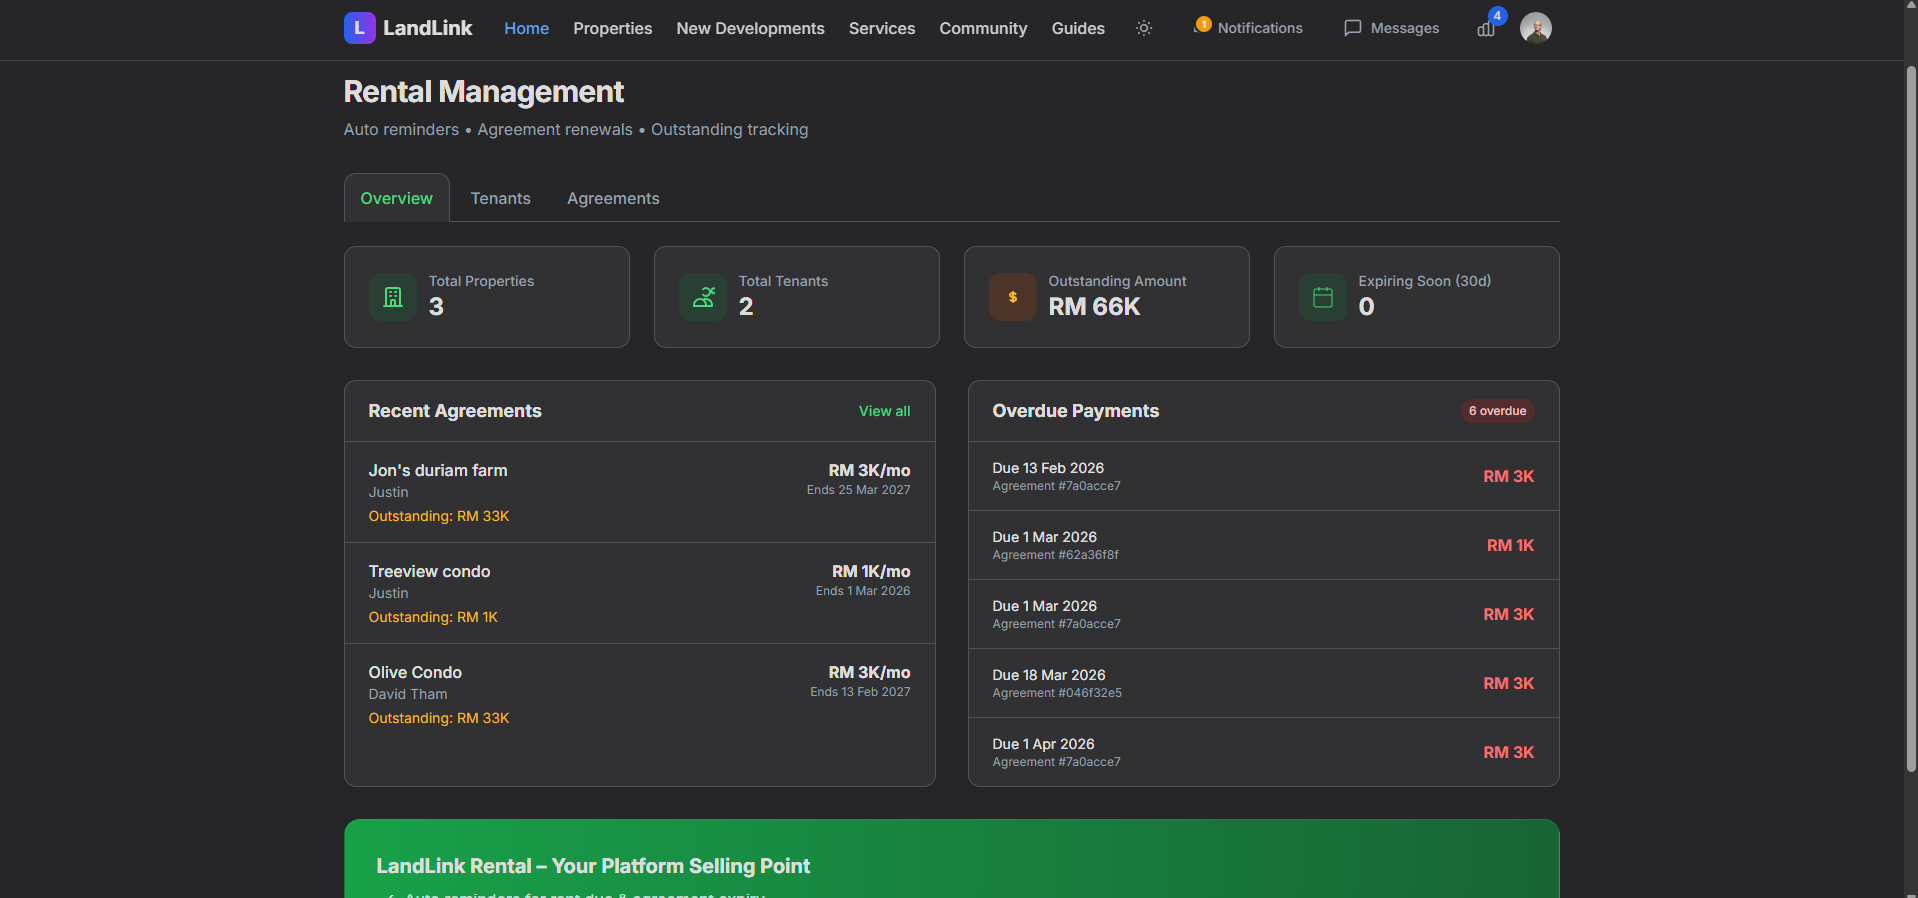
Task: Click the Messages label
Action: 1405,28
